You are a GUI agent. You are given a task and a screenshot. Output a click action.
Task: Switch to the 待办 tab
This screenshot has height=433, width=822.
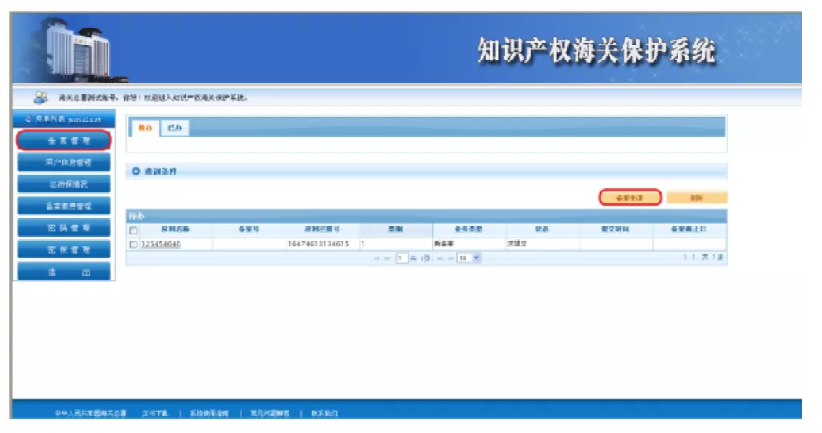145,128
